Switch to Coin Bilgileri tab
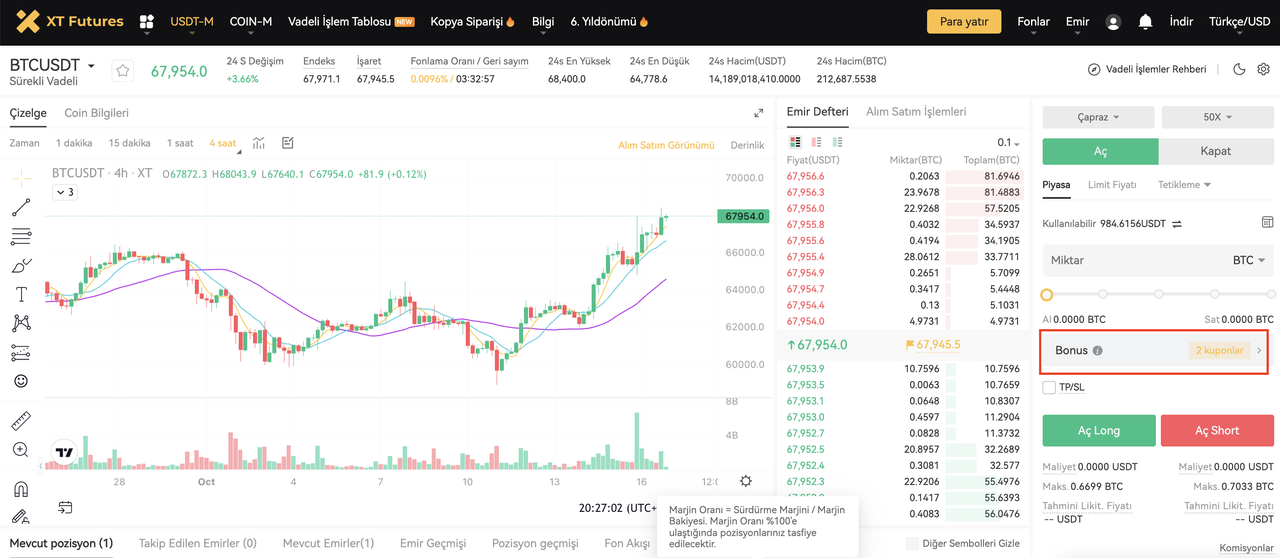 [x=96, y=113]
